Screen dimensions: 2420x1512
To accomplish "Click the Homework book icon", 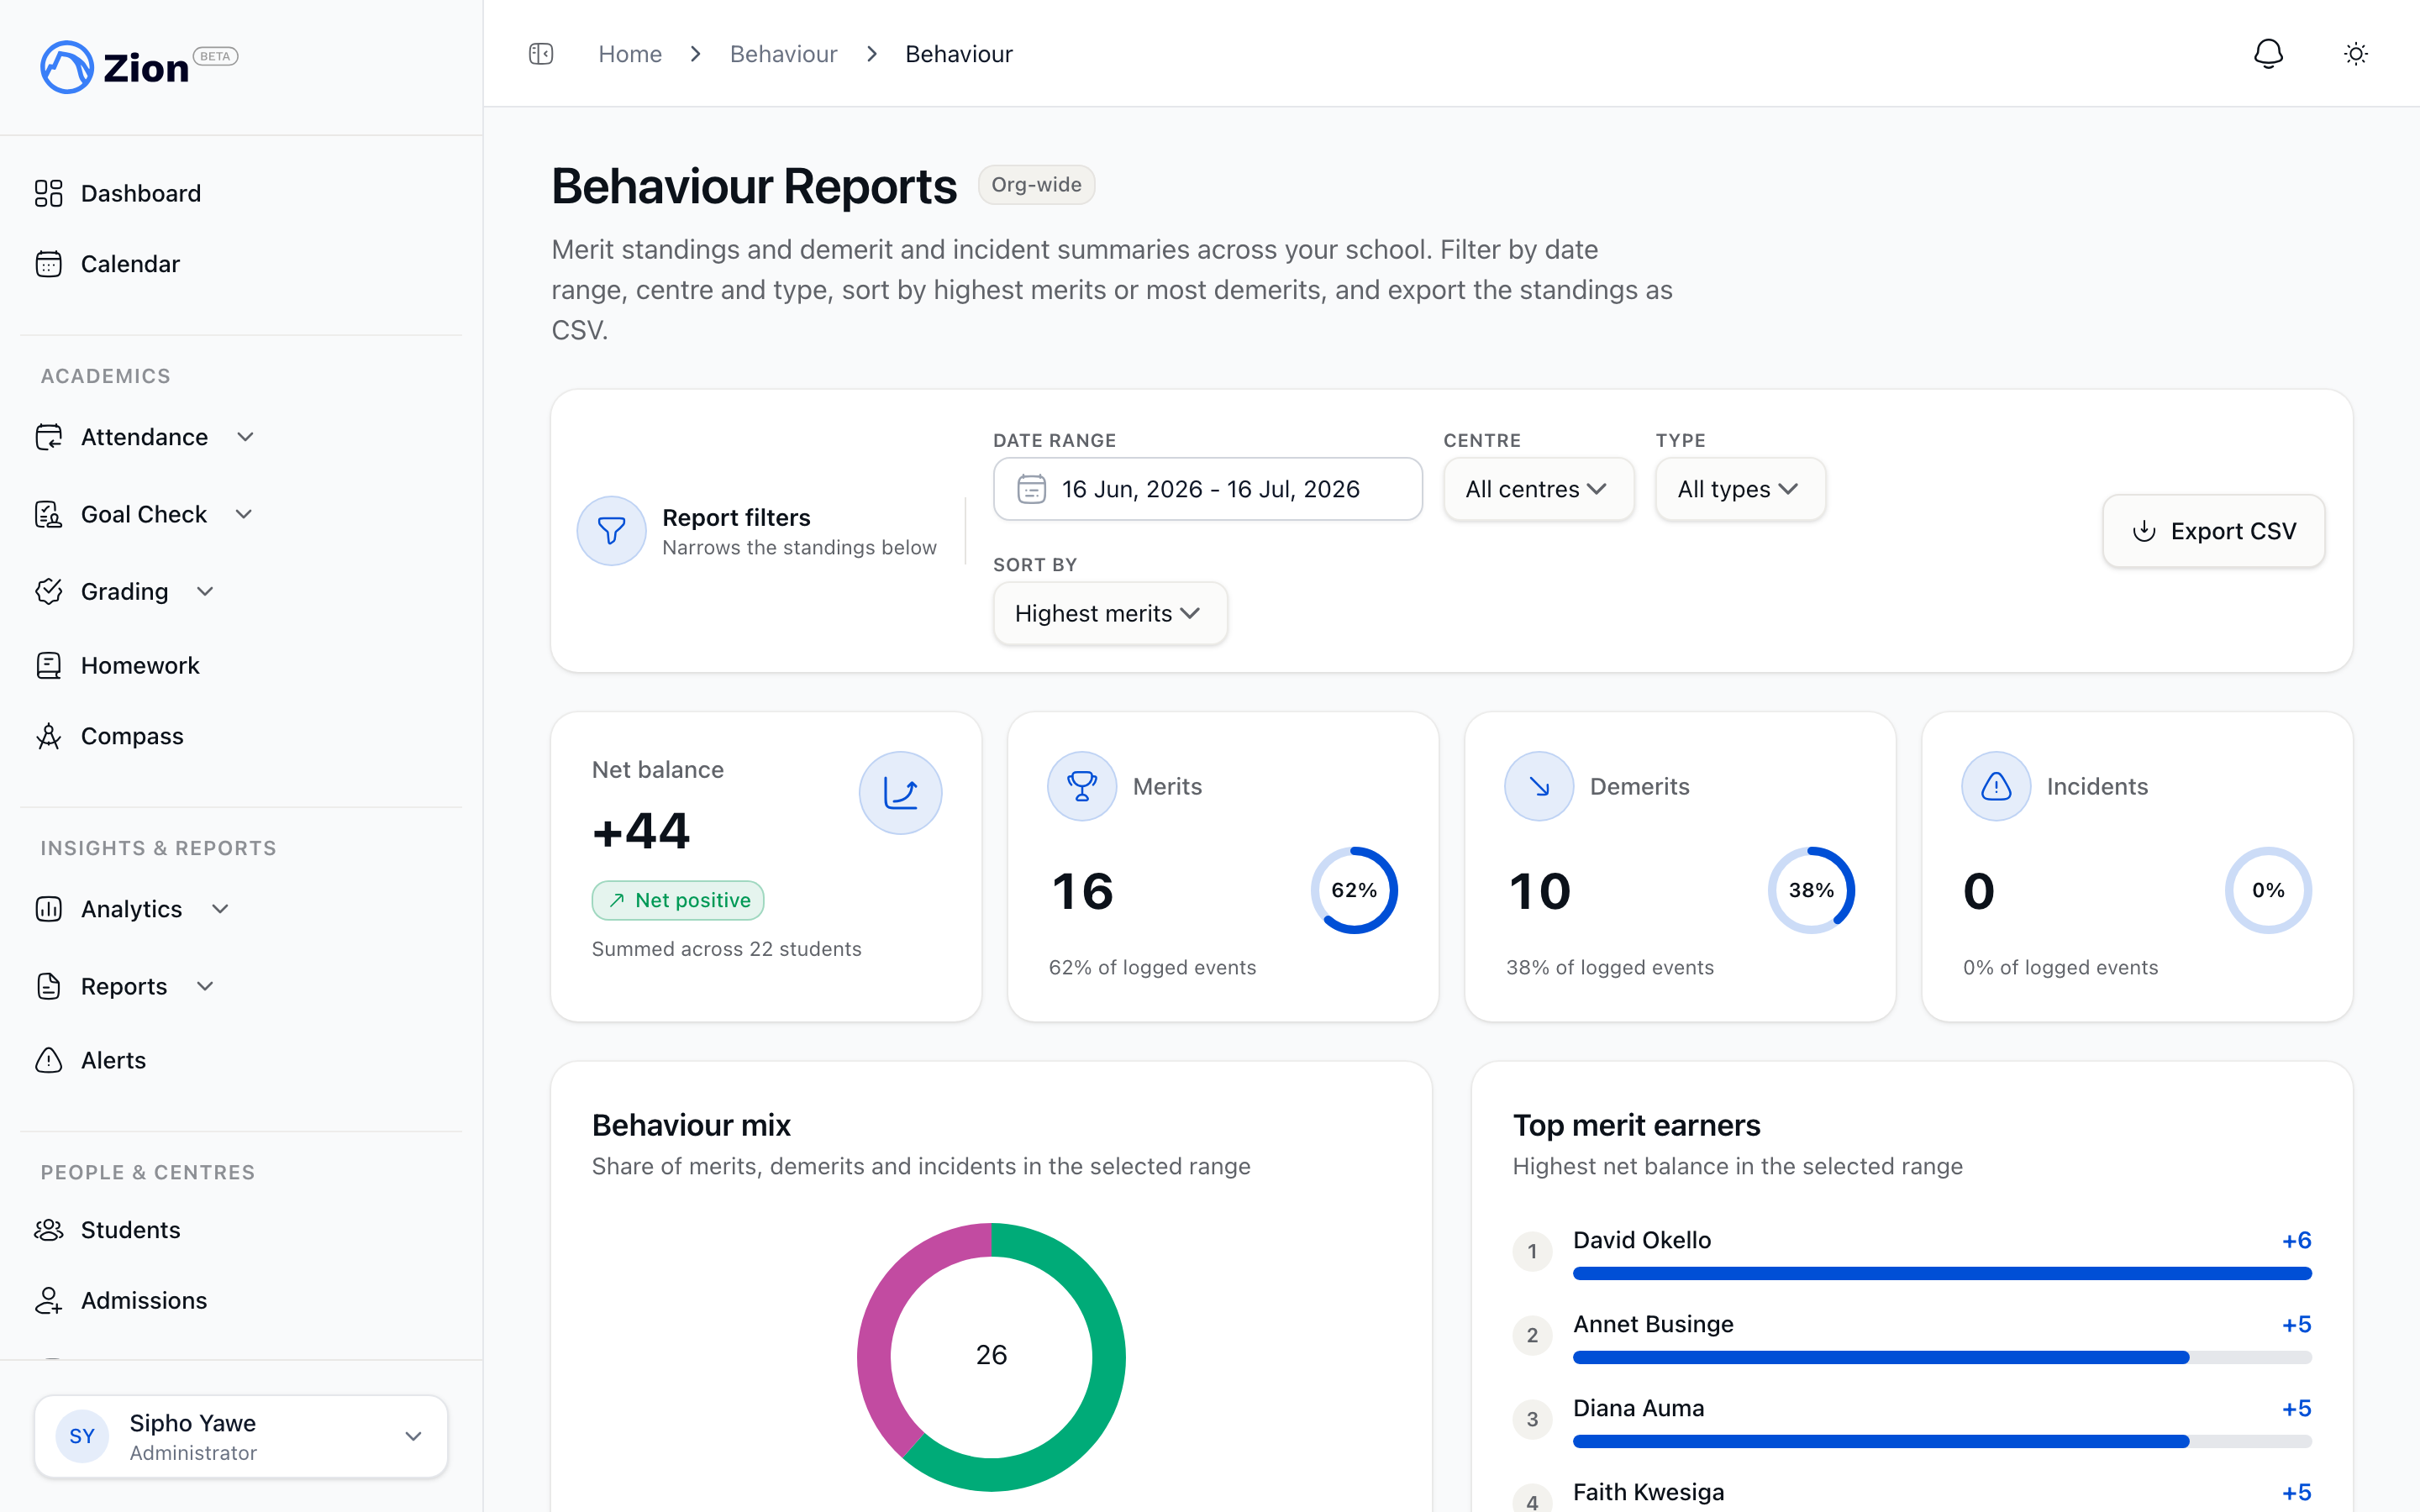I will click(49, 665).
